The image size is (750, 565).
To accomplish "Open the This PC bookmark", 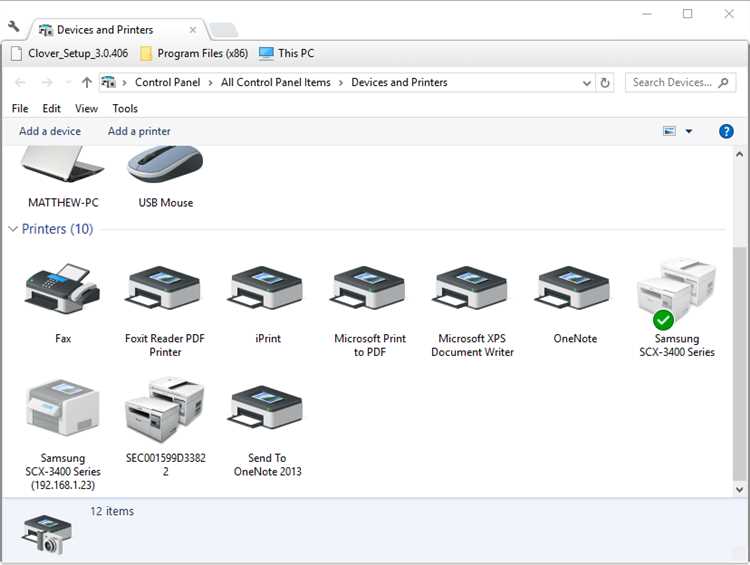I will pyautogui.click(x=287, y=53).
